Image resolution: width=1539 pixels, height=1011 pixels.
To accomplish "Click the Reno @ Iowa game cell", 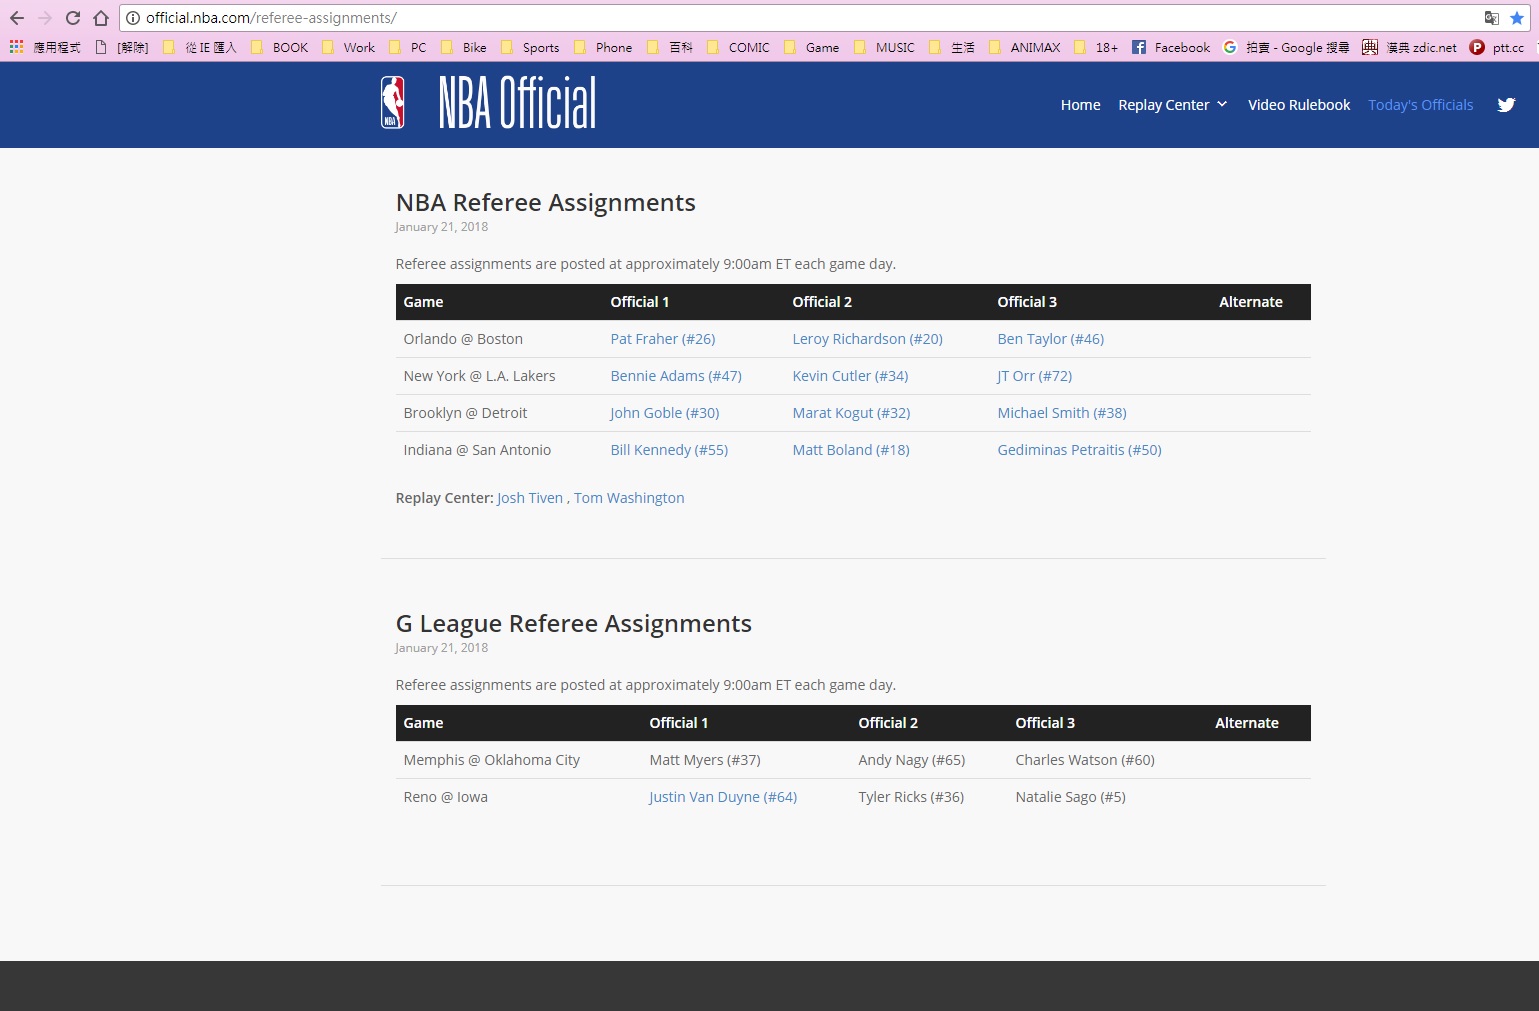I will pos(445,797).
